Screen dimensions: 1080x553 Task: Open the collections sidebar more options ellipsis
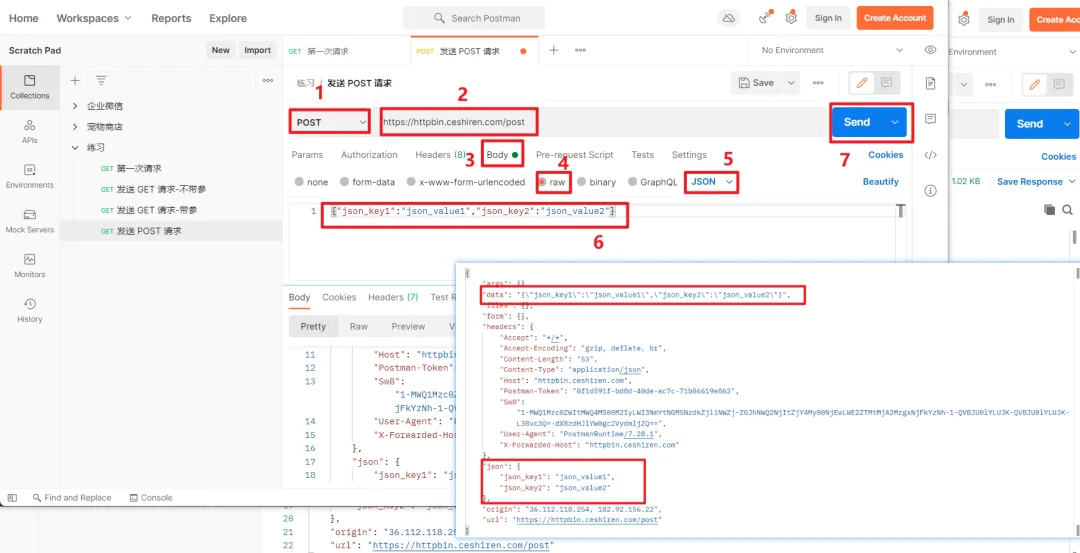click(268, 81)
